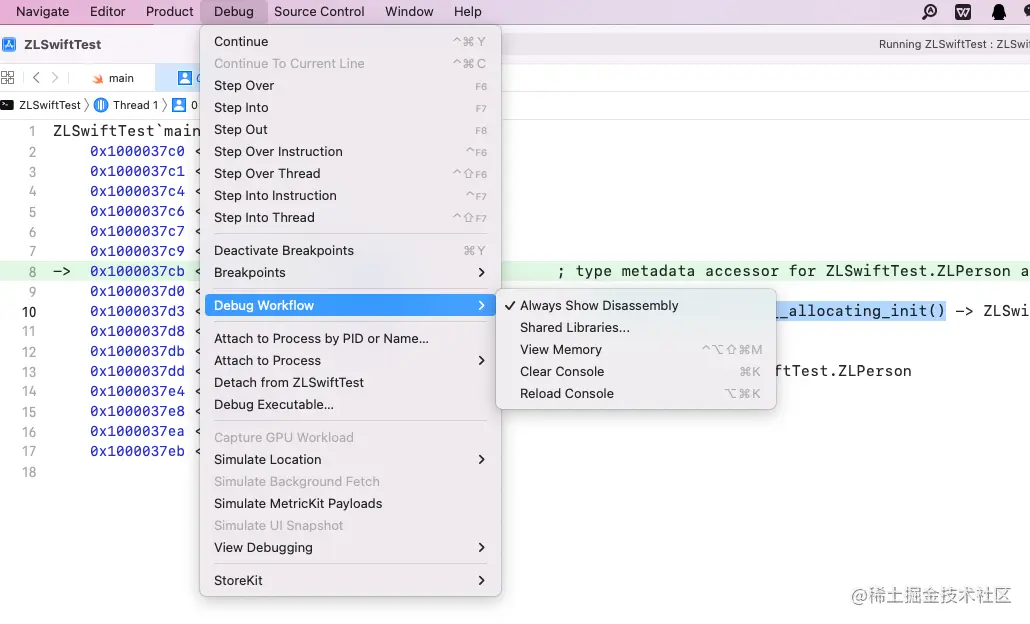Click the ZLSwiftTest app icon in toolbar

[9, 44]
